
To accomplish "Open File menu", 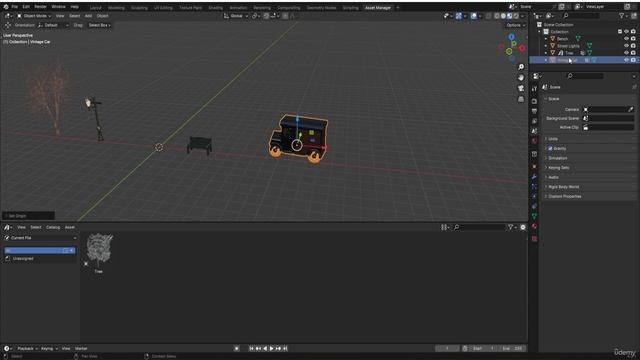I will pos(15,7).
